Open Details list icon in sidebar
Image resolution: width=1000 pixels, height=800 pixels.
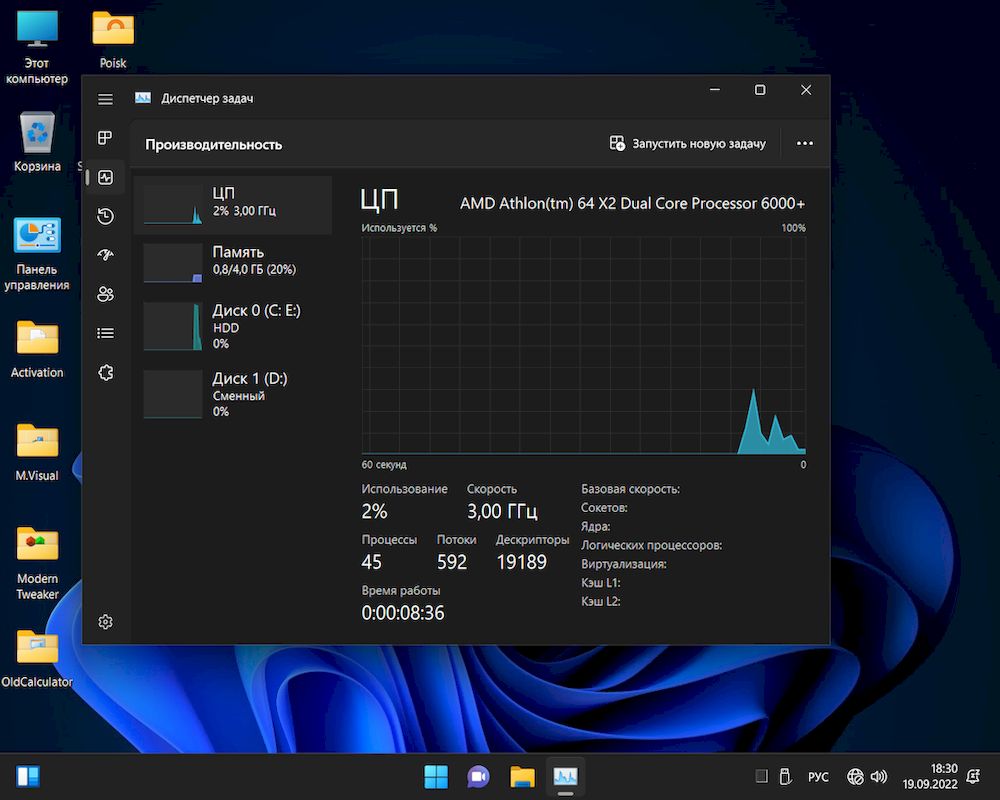coord(105,333)
